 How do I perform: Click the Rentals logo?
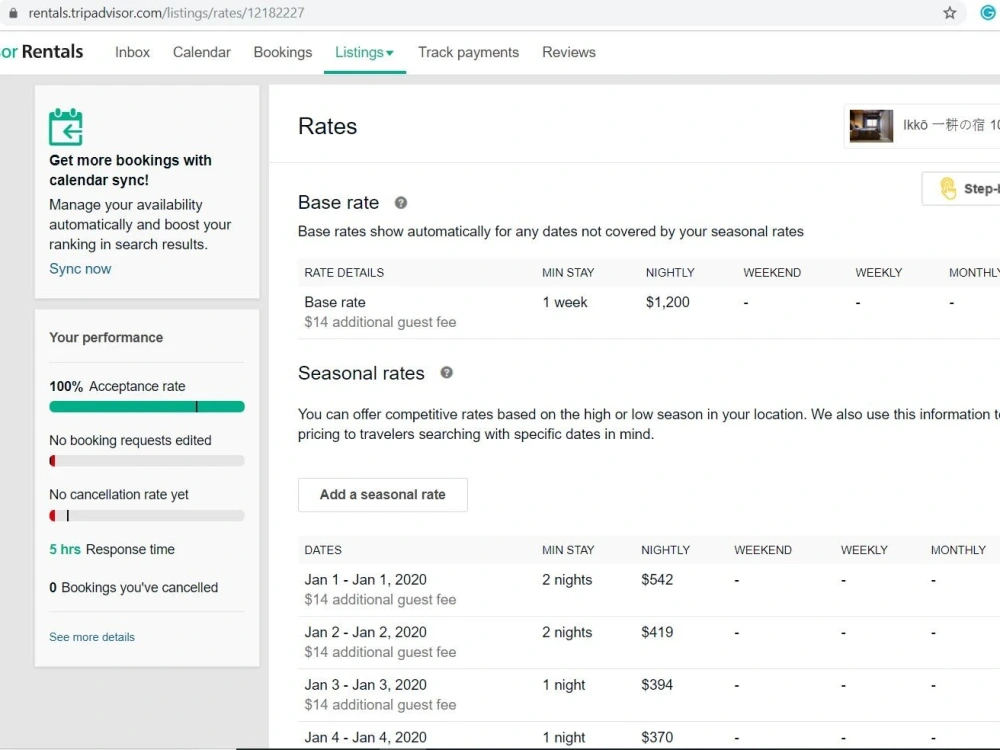42,52
